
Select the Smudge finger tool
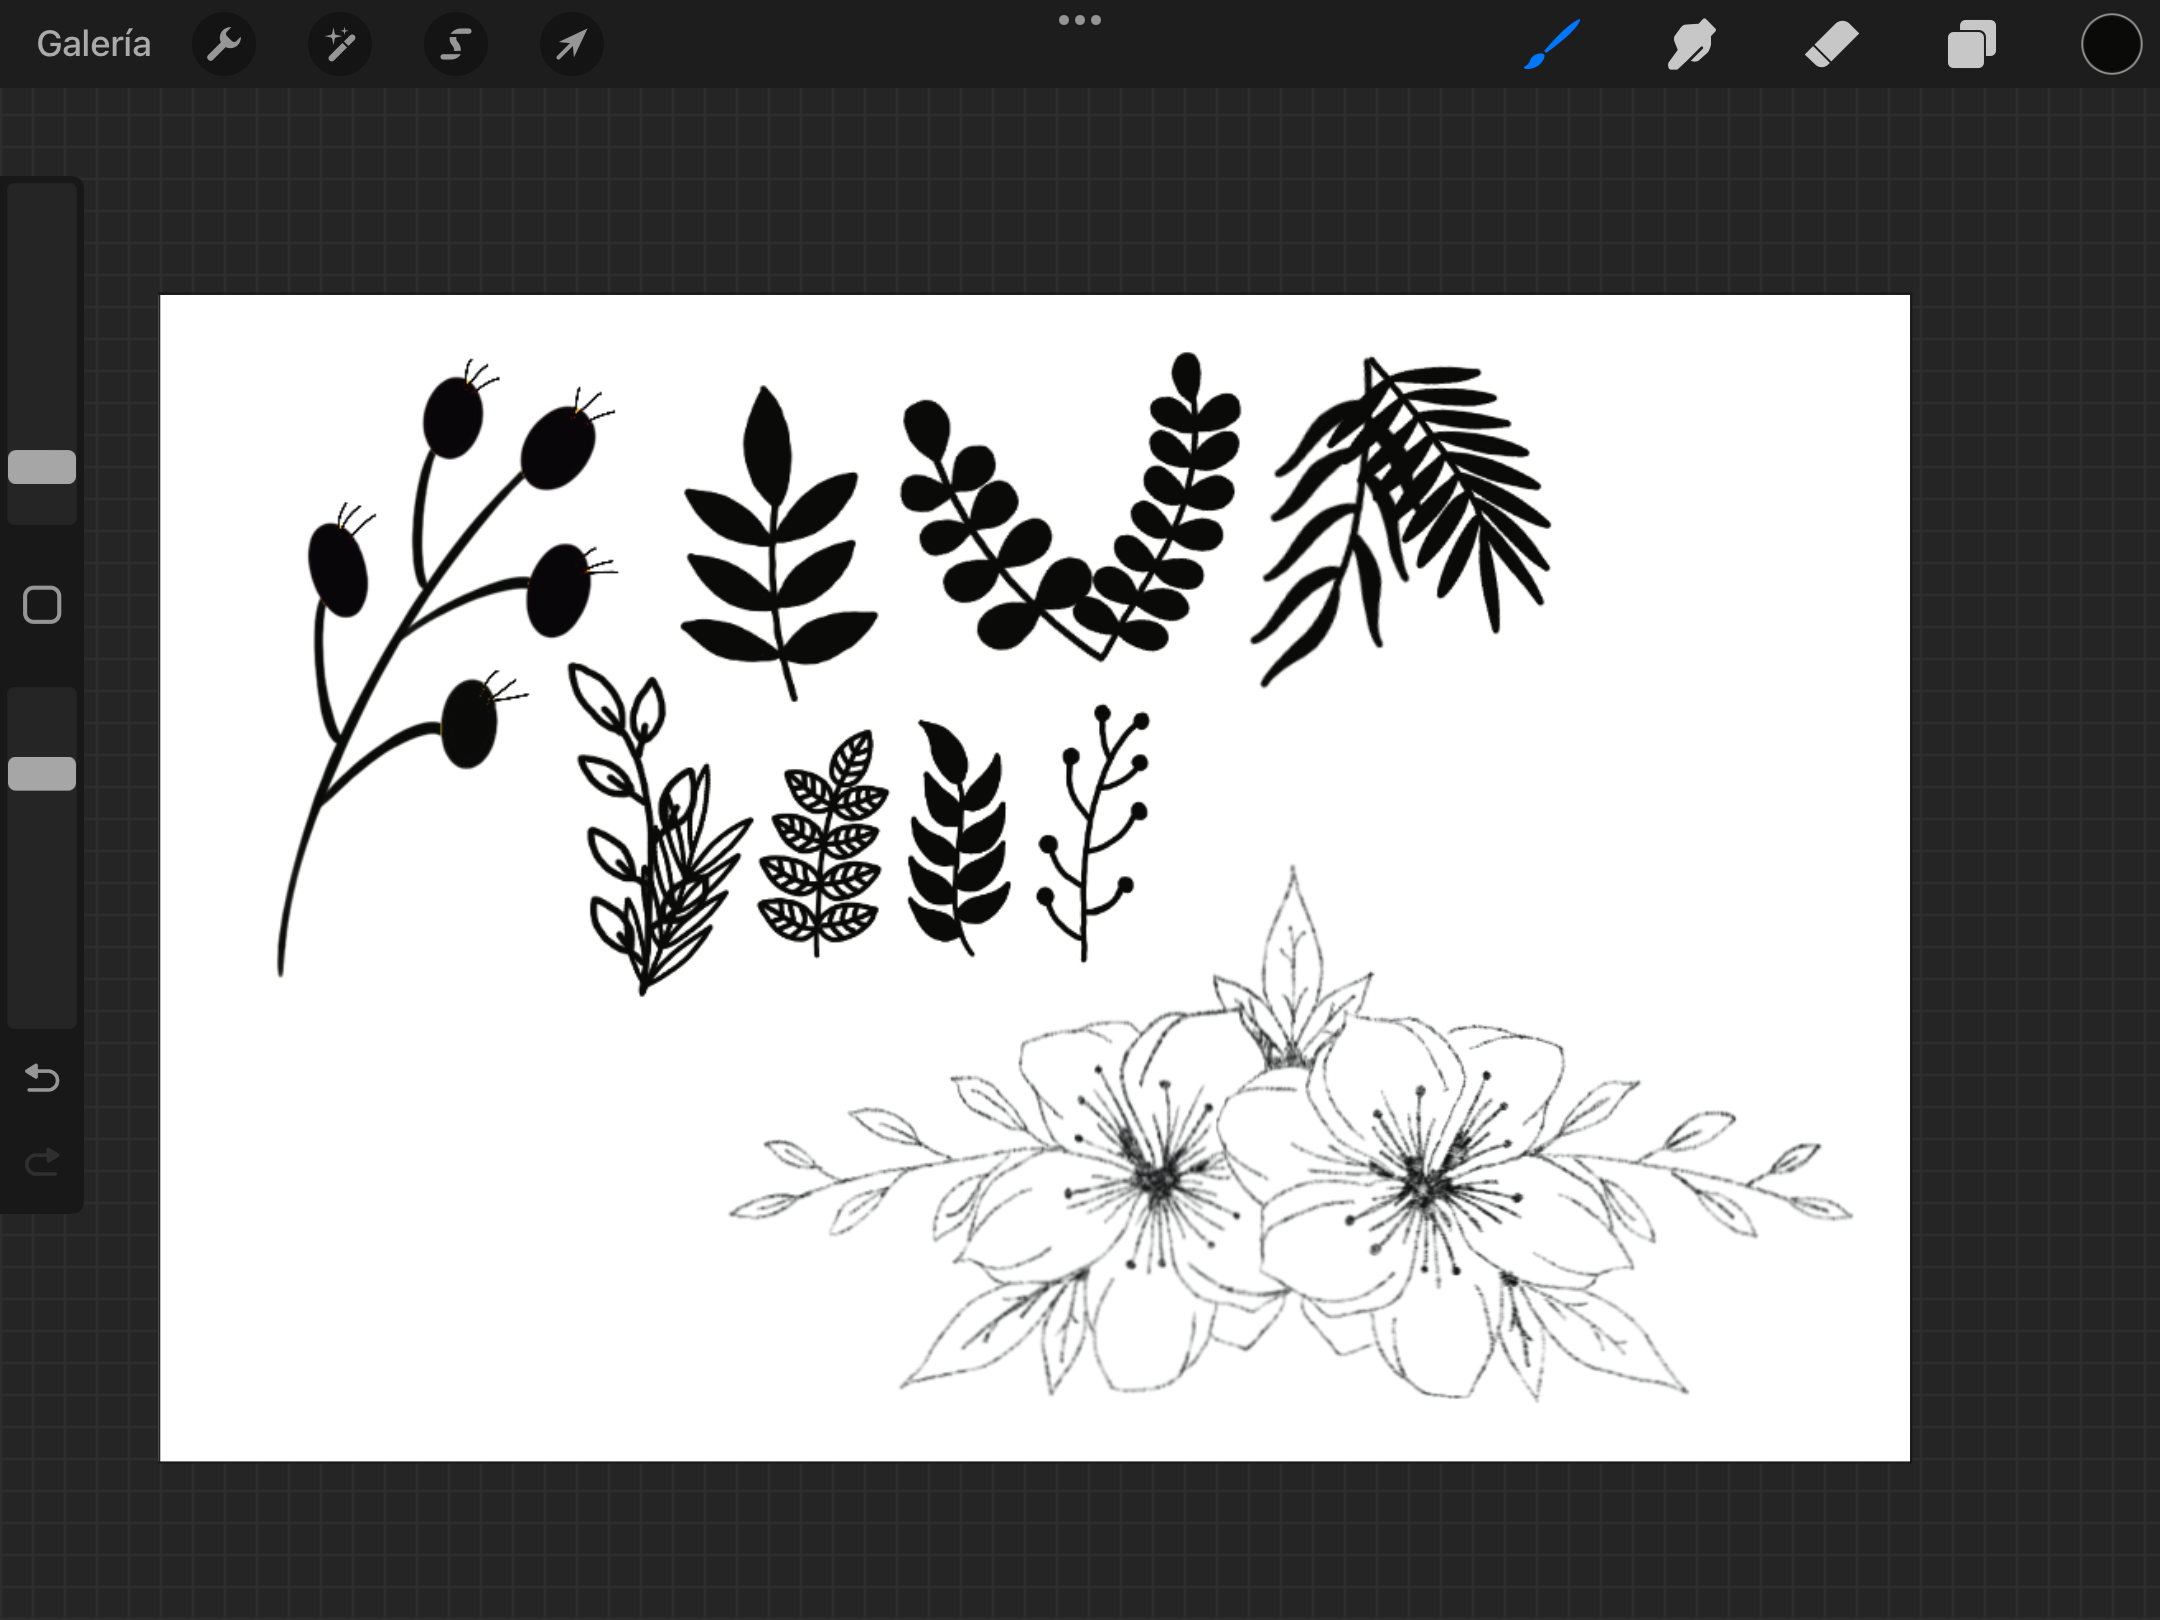(1691, 44)
